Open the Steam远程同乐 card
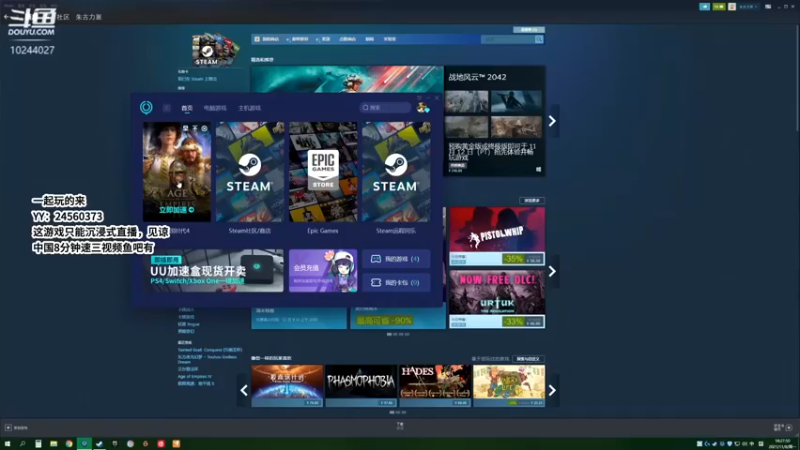800x450 pixels. coord(396,171)
